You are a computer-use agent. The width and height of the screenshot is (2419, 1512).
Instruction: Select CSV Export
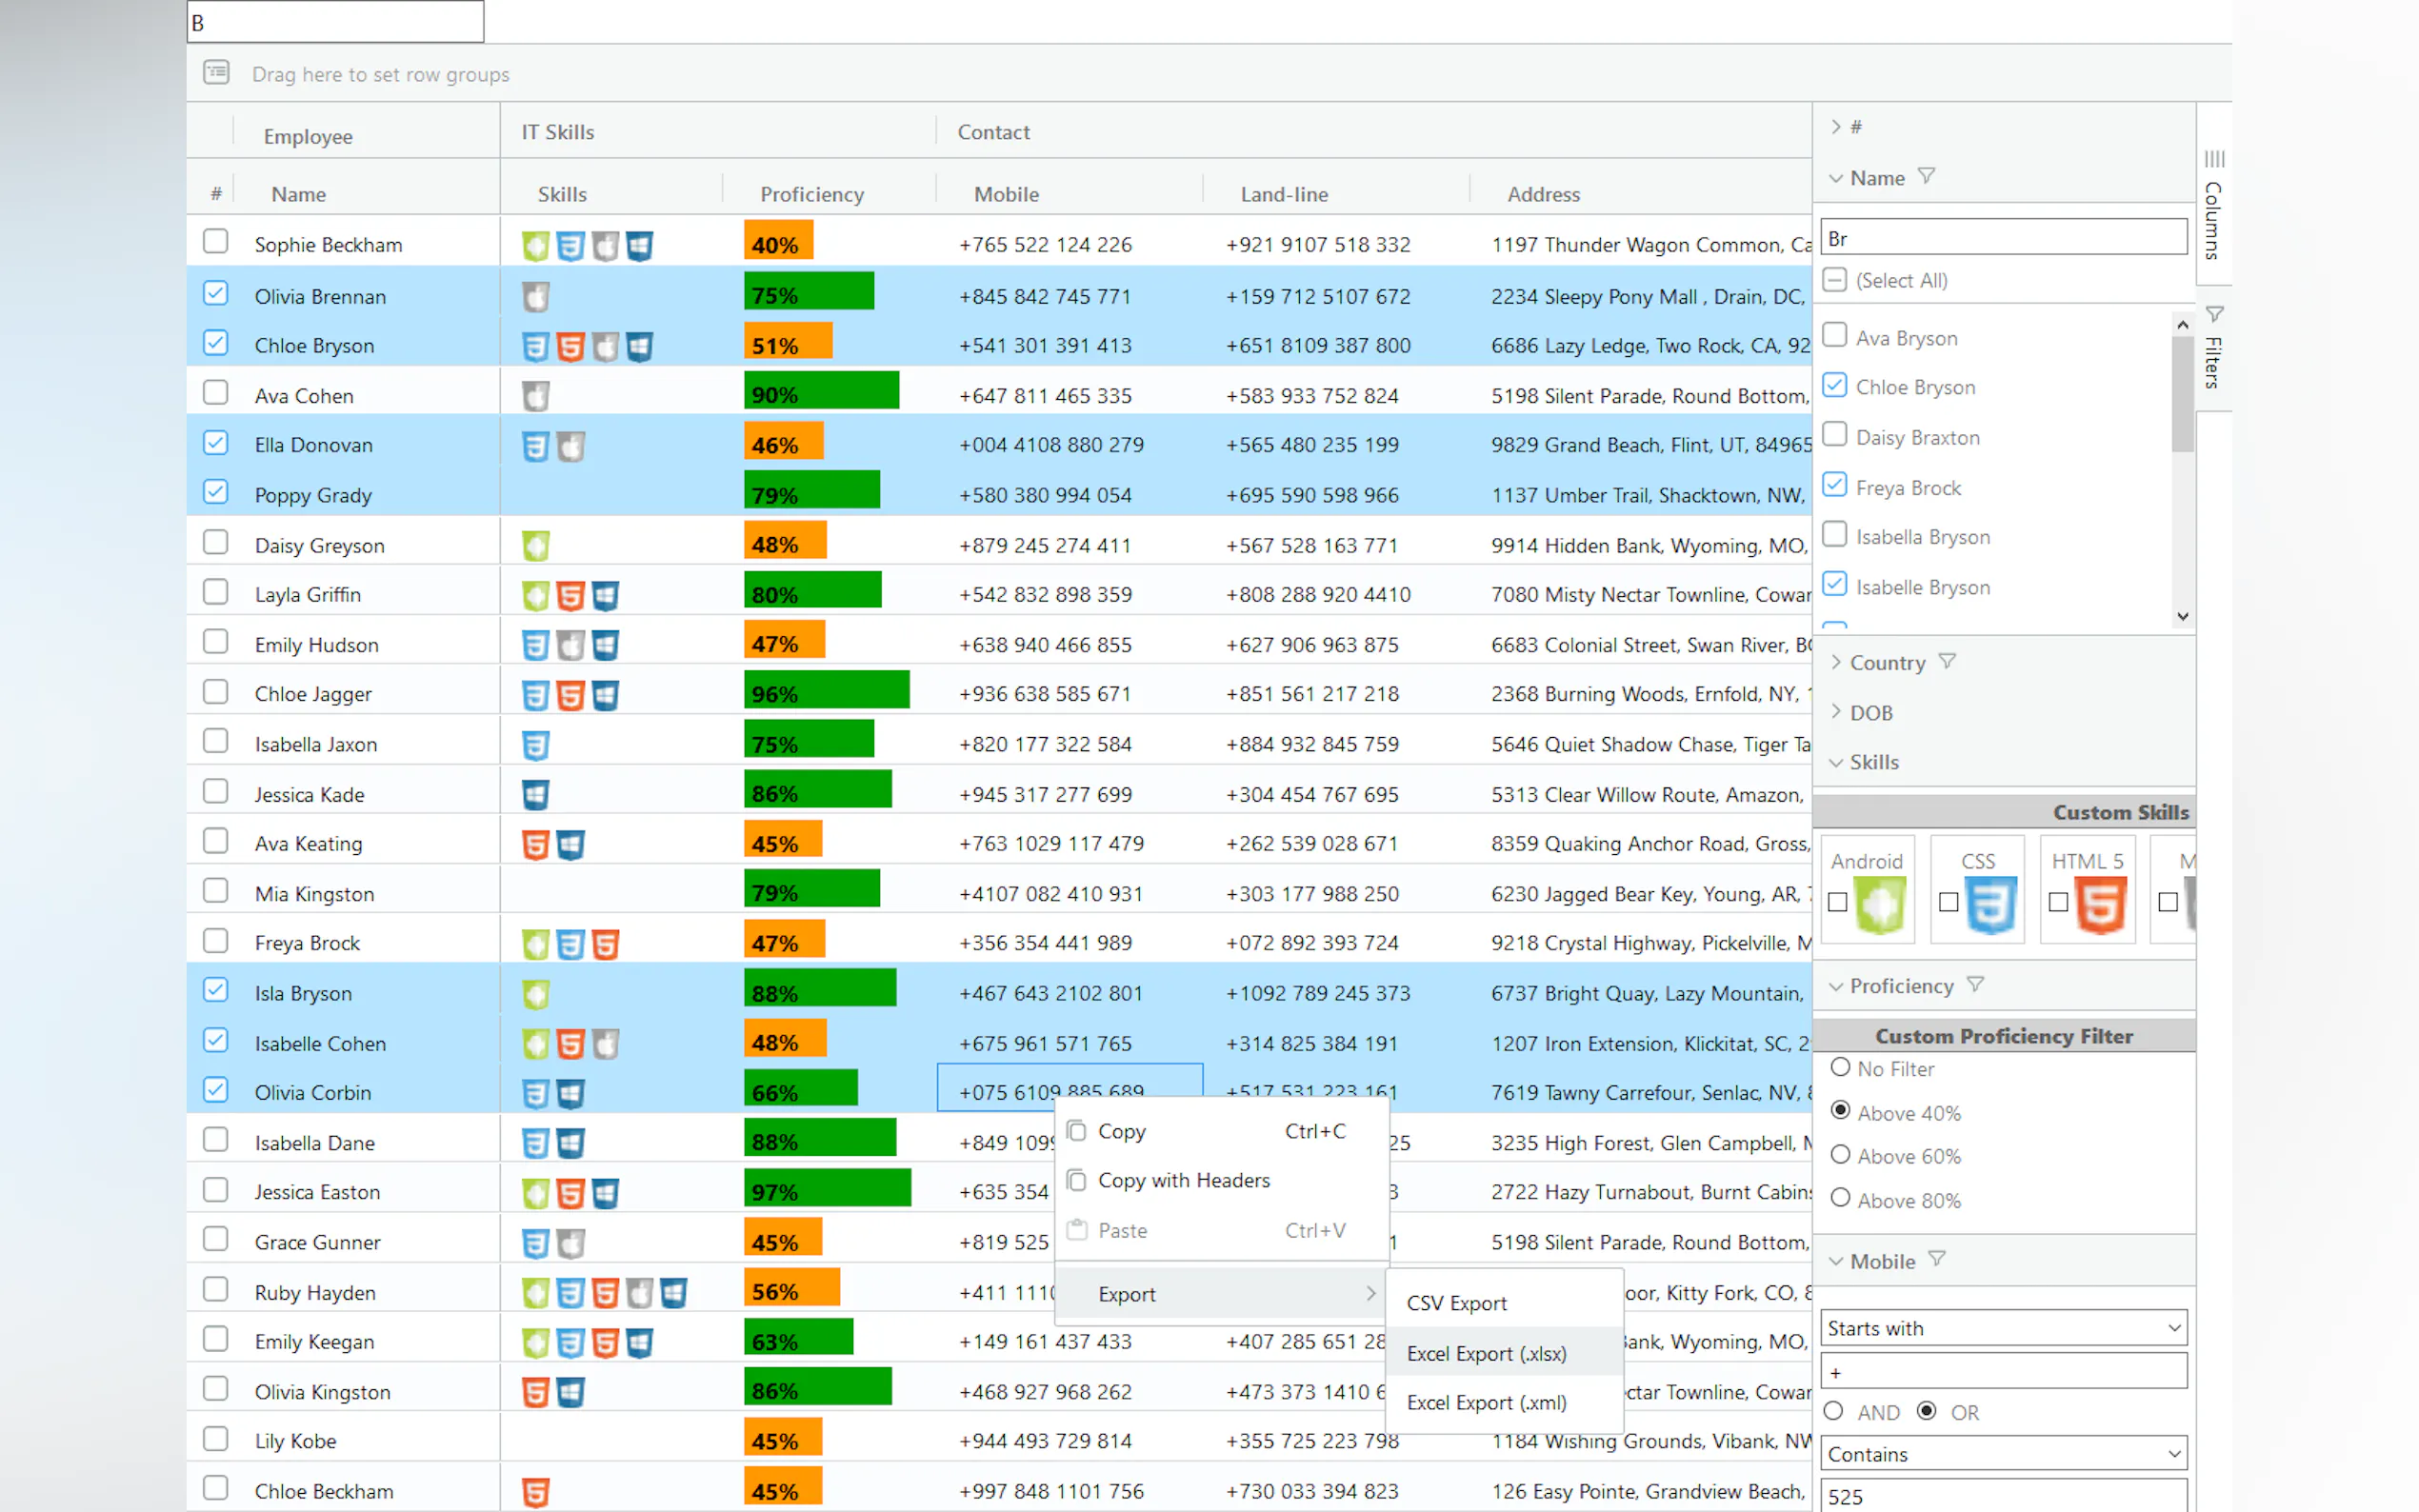click(x=1504, y=1303)
